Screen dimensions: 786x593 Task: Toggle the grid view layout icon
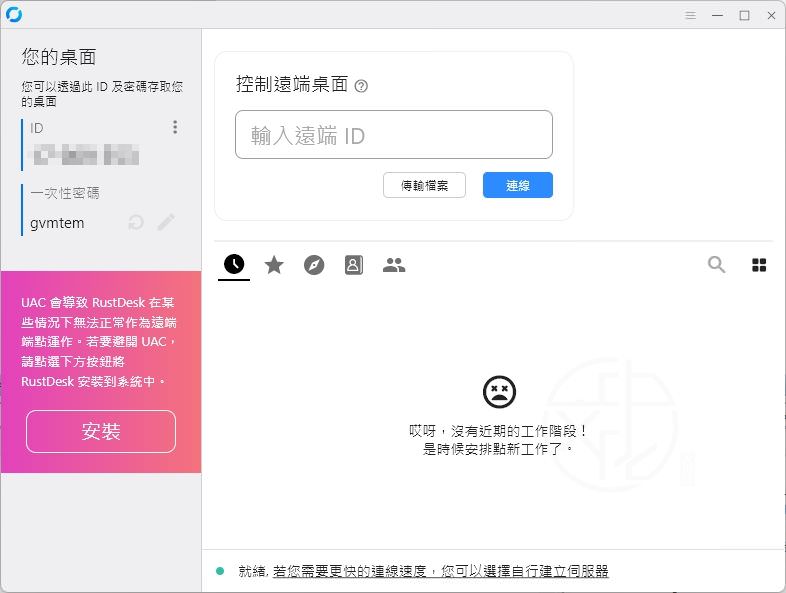click(759, 265)
